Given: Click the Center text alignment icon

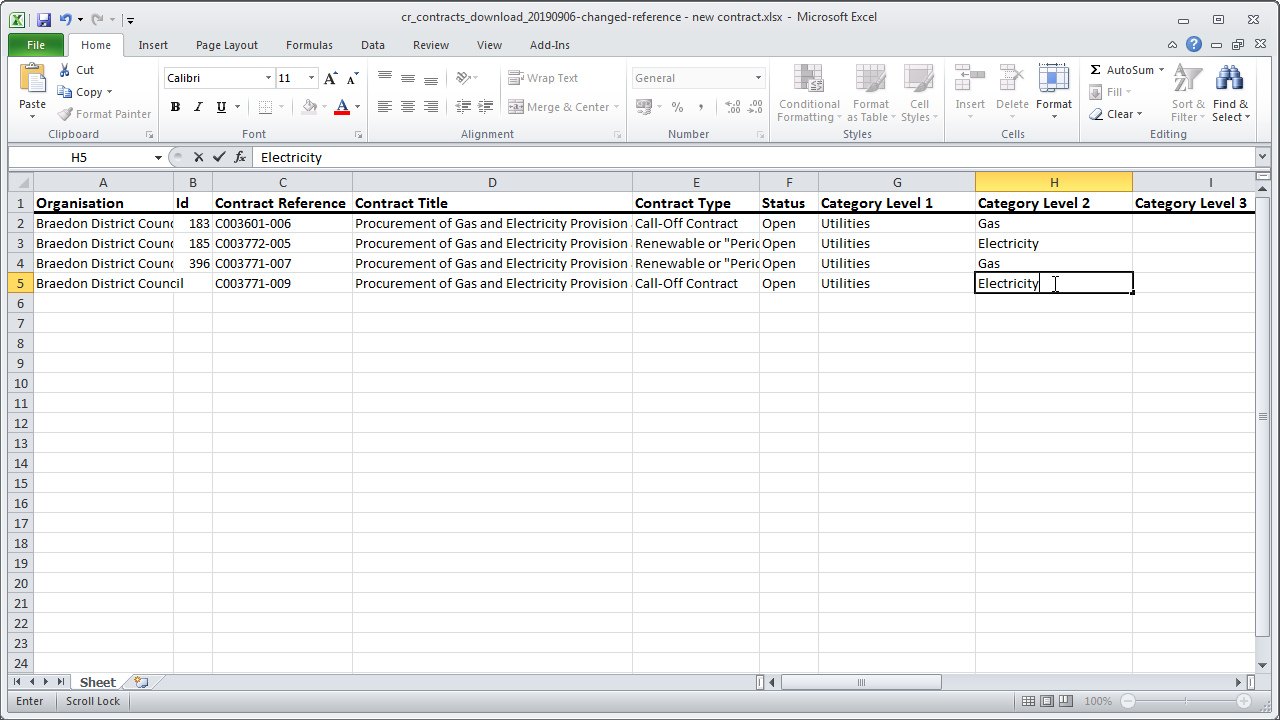Looking at the screenshot, I should [408, 107].
